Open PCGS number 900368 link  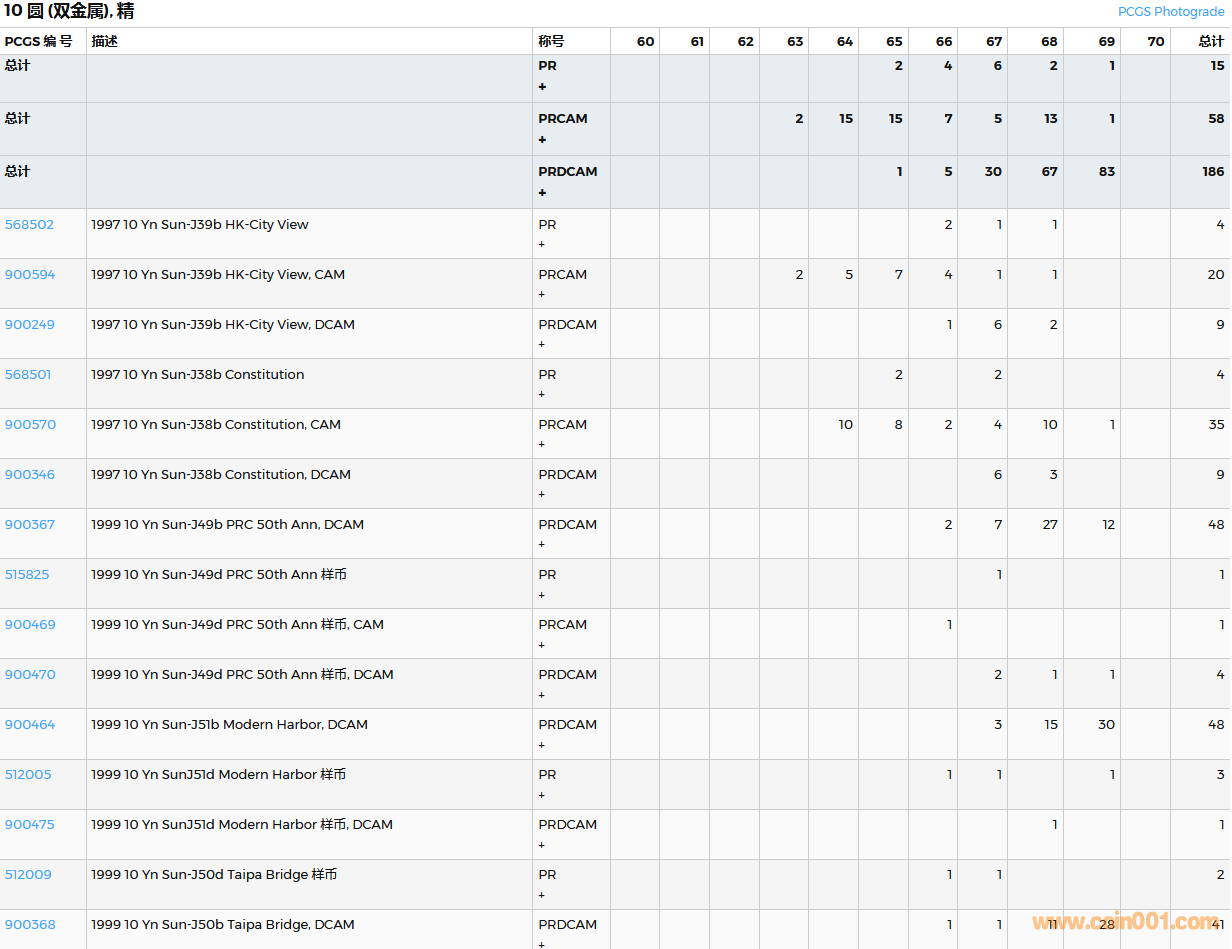coord(30,925)
